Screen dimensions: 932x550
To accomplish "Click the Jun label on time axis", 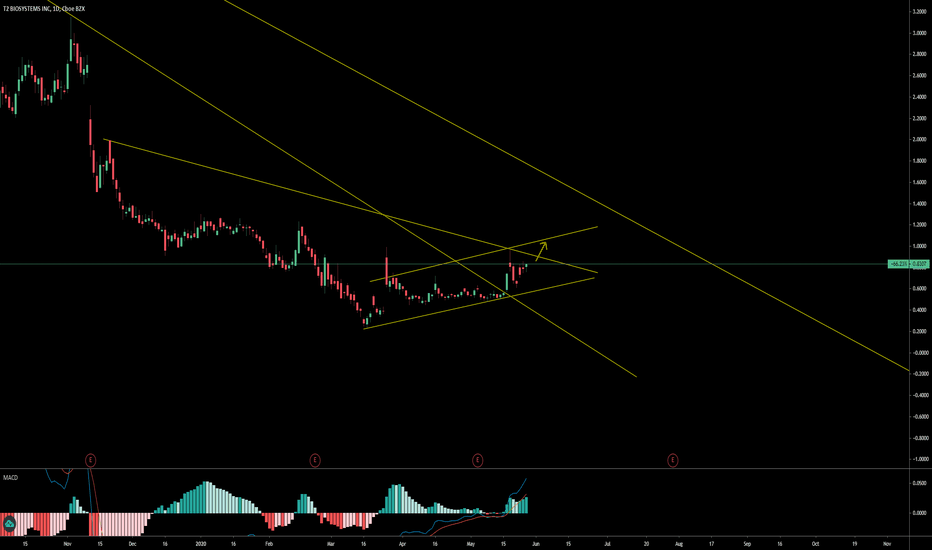I will (x=536, y=543).
